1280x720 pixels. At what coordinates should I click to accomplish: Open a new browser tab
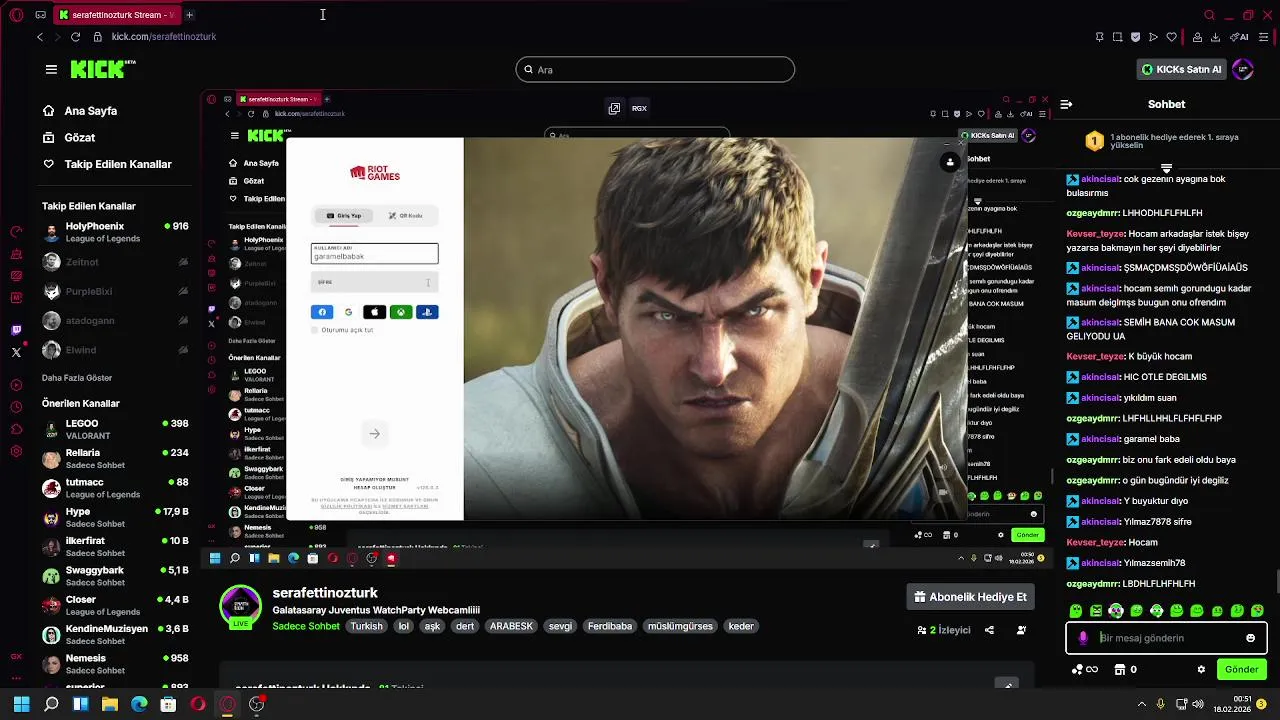tap(189, 15)
